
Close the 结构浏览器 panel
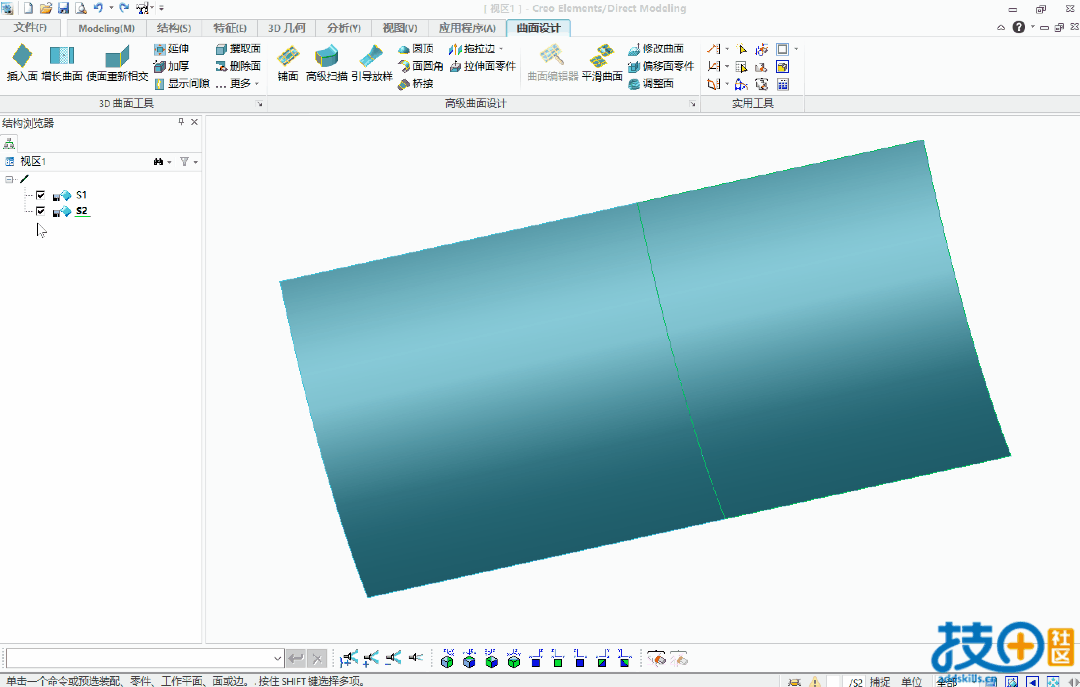pos(194,122)
